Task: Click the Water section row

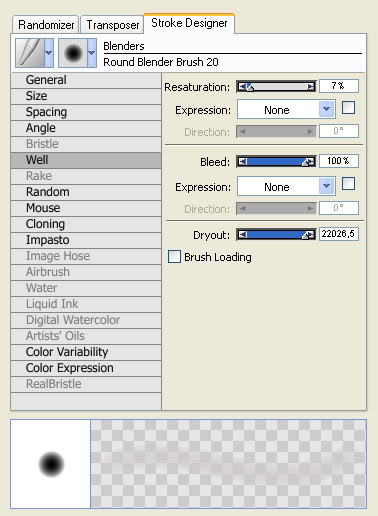Action: (86, 288)
